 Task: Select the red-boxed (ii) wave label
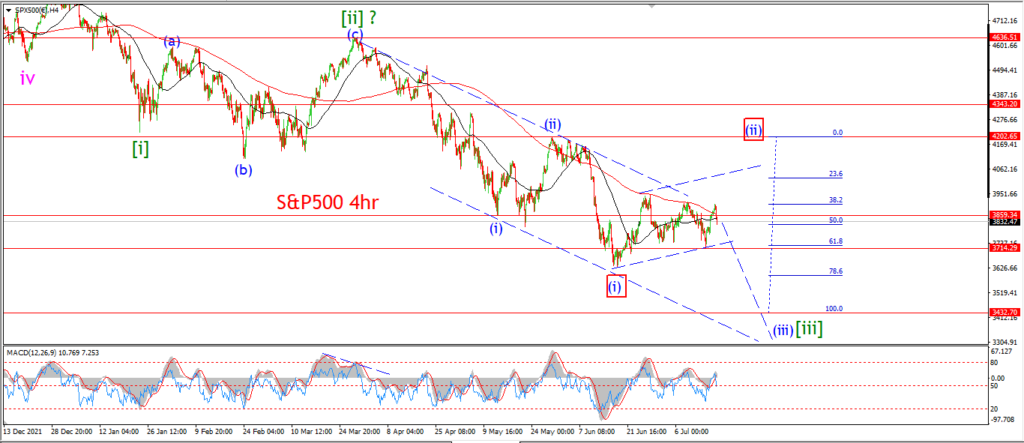(753, 129)
